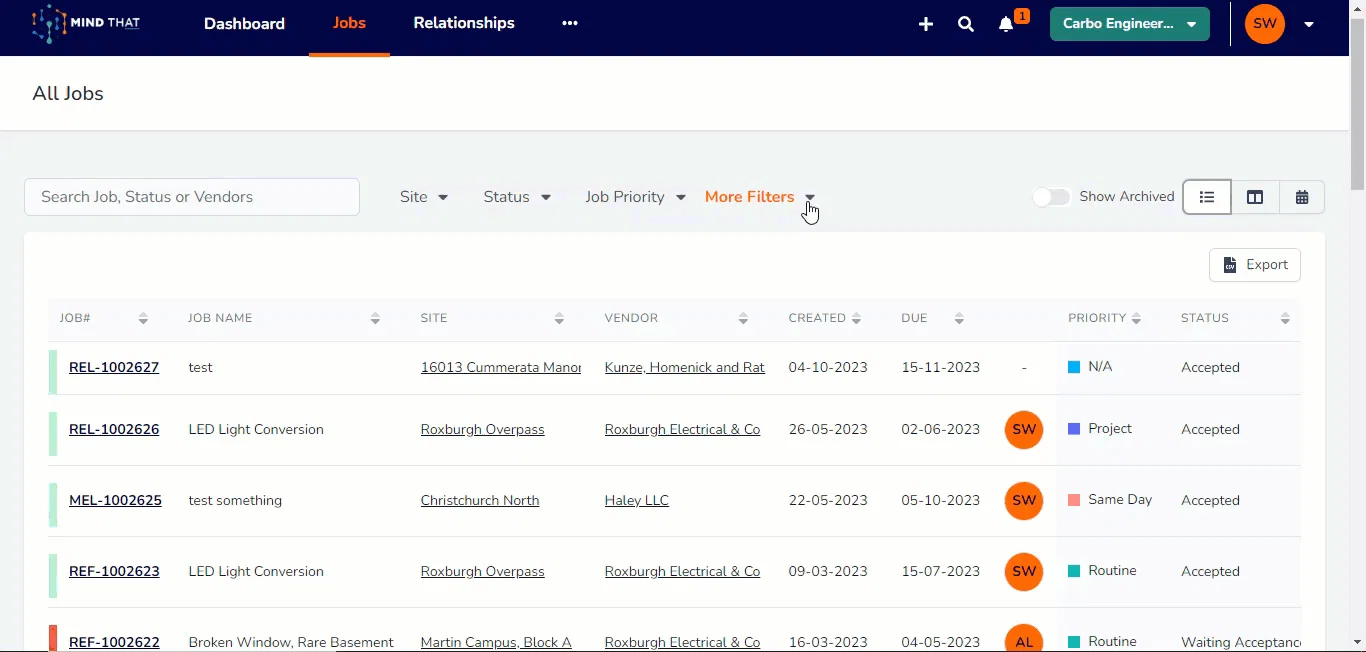Image resolution: width=1366 pixels, height=652 pixels.
Task: Click salmon Same Day priority swatch
Action: pyautogui.click(x=1074, y=500)
